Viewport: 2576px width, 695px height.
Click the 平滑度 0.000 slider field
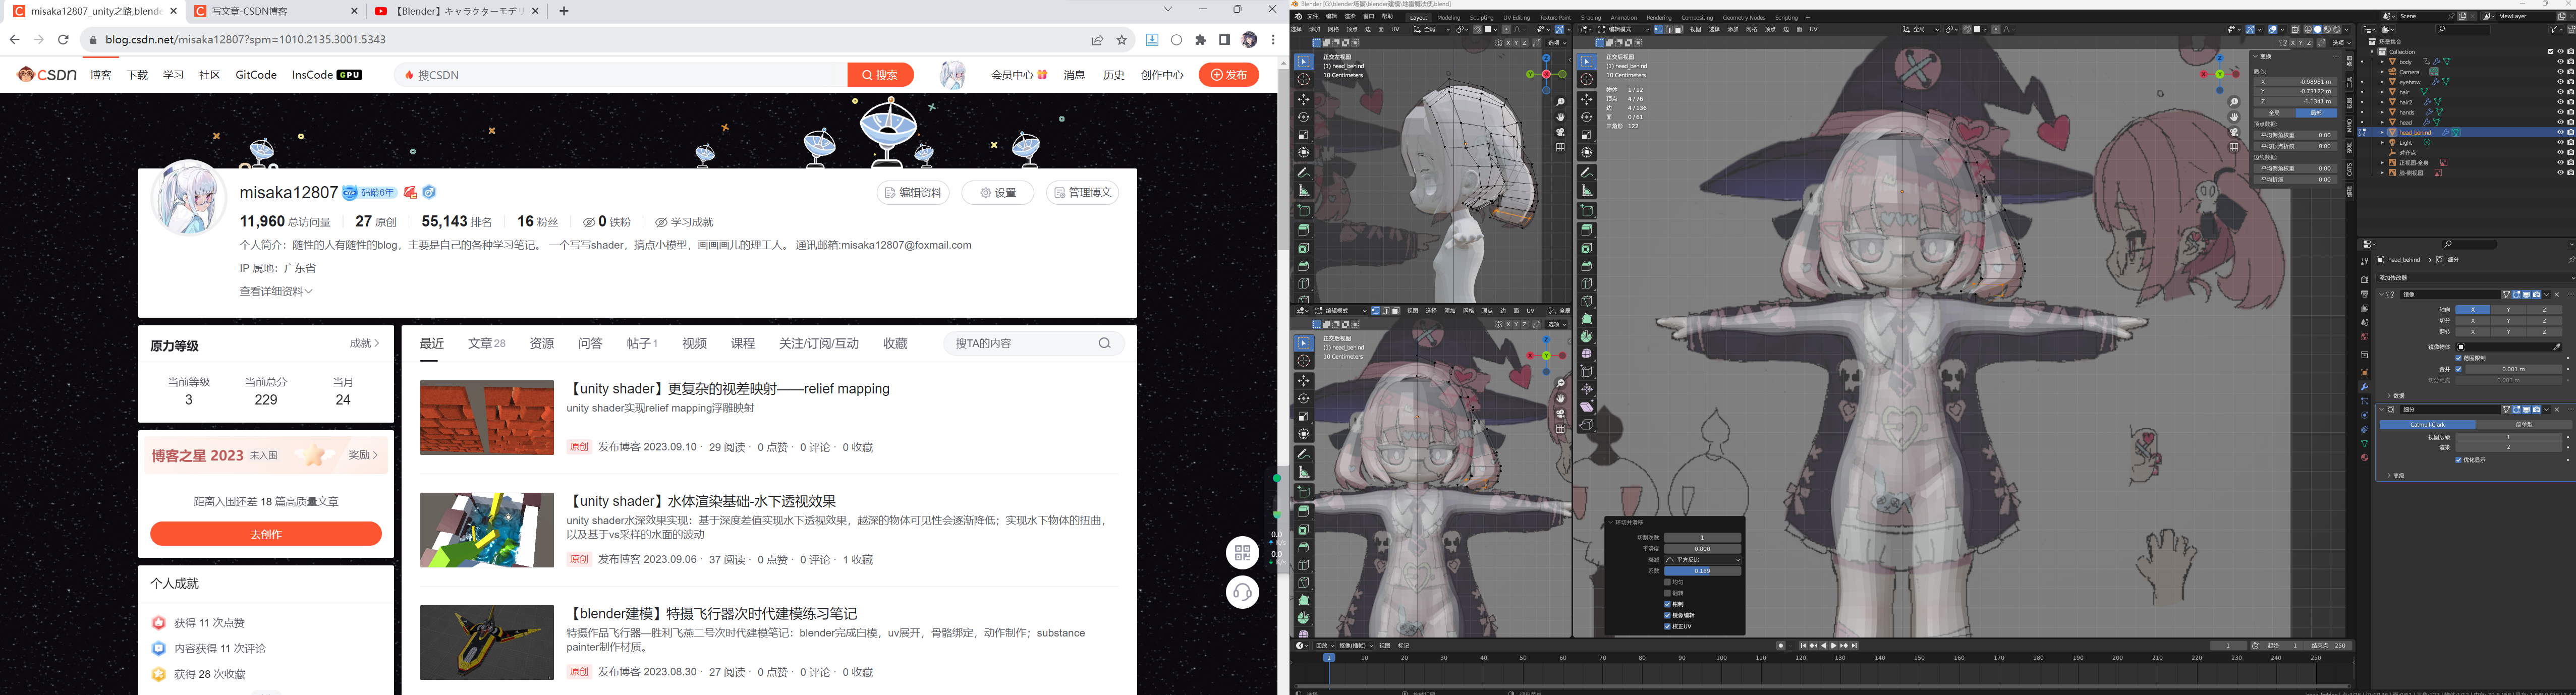click(x=1703, y=549)
